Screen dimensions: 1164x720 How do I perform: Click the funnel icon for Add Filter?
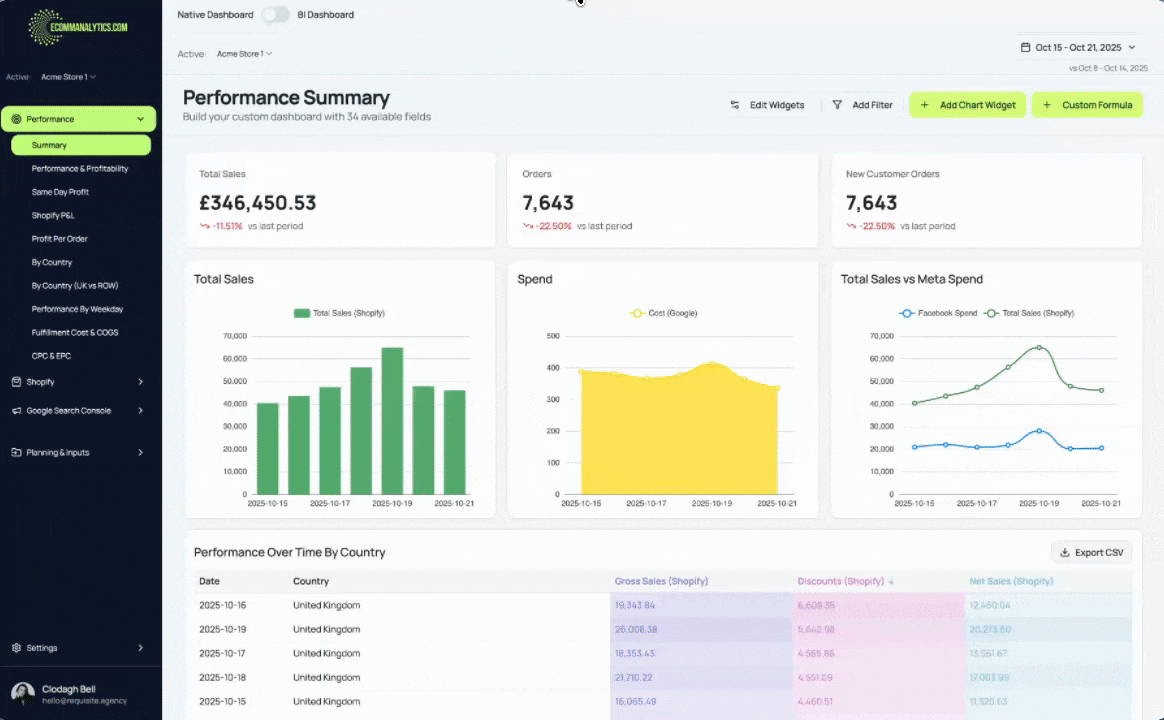(837, 105)
